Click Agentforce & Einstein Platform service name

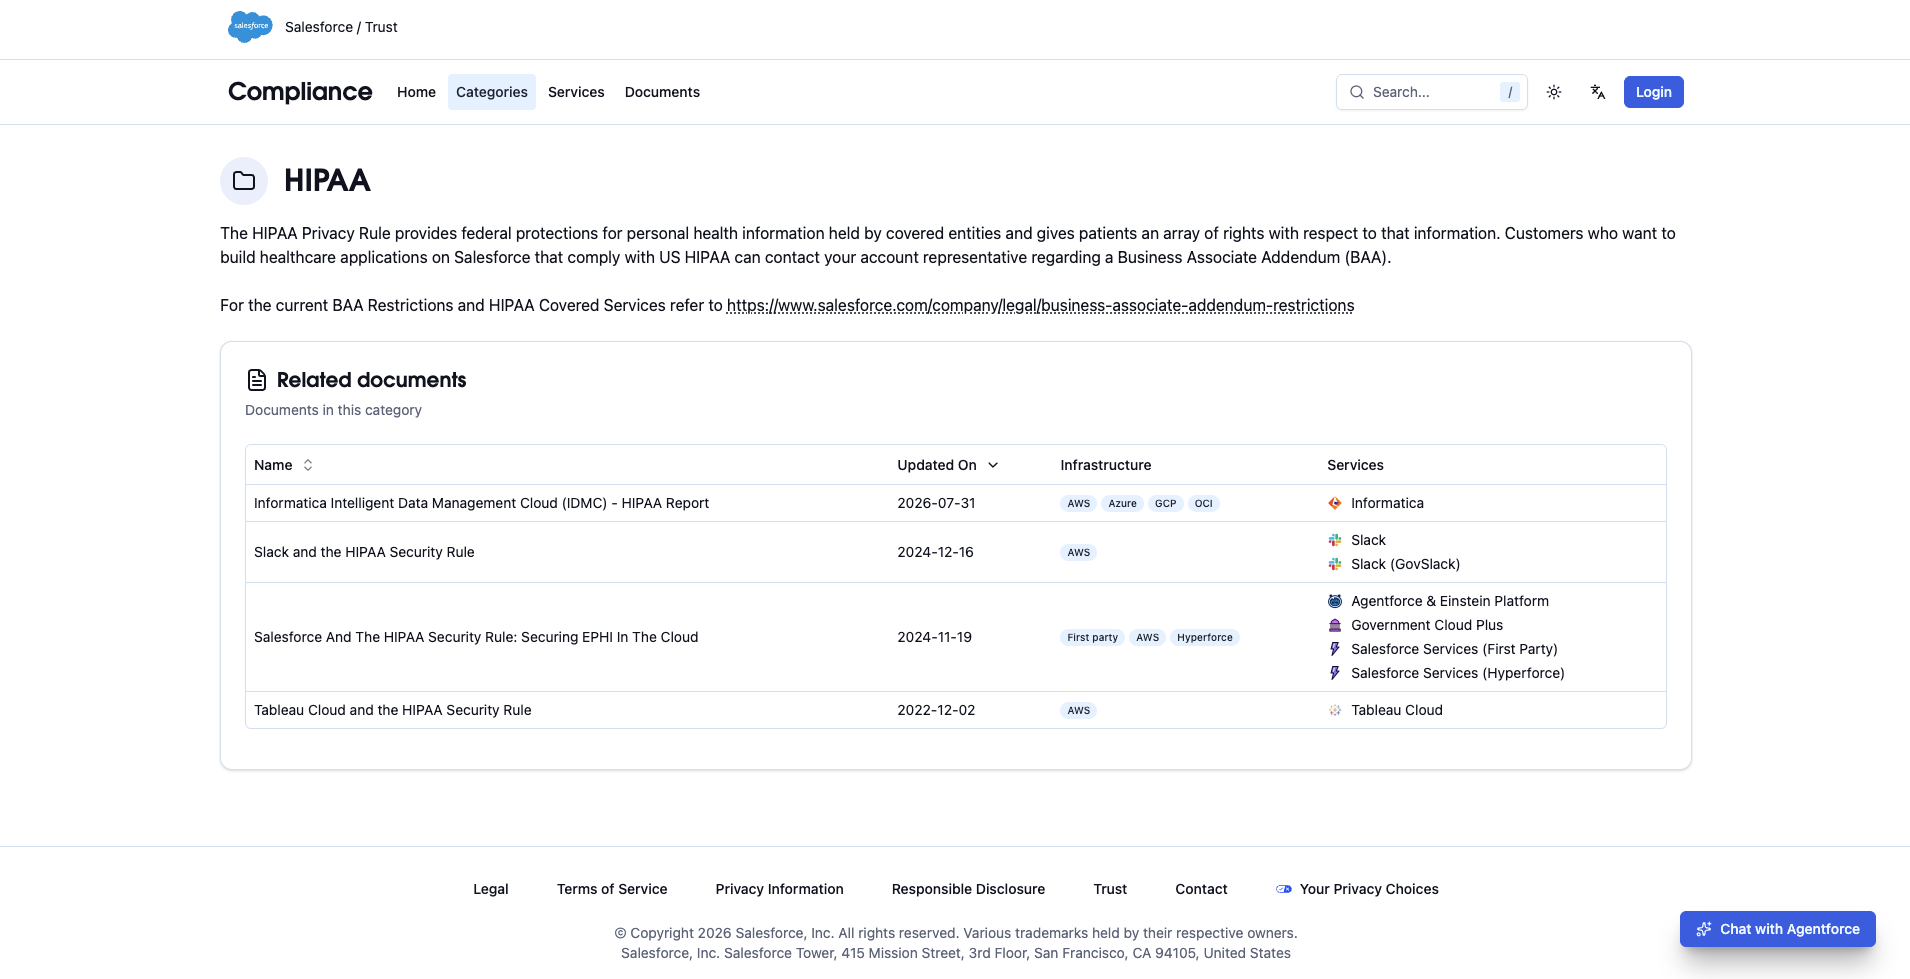click(x=1450, y=601)
